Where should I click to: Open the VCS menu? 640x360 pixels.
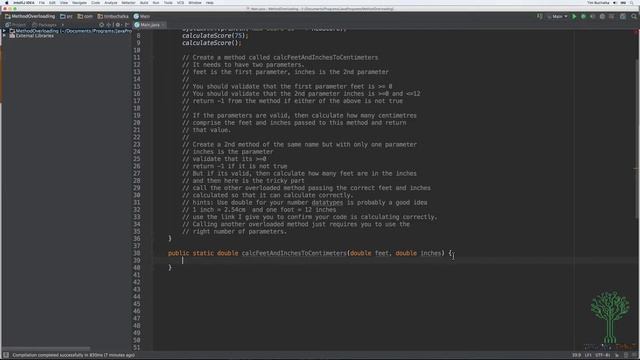click(x=180, y=2)
